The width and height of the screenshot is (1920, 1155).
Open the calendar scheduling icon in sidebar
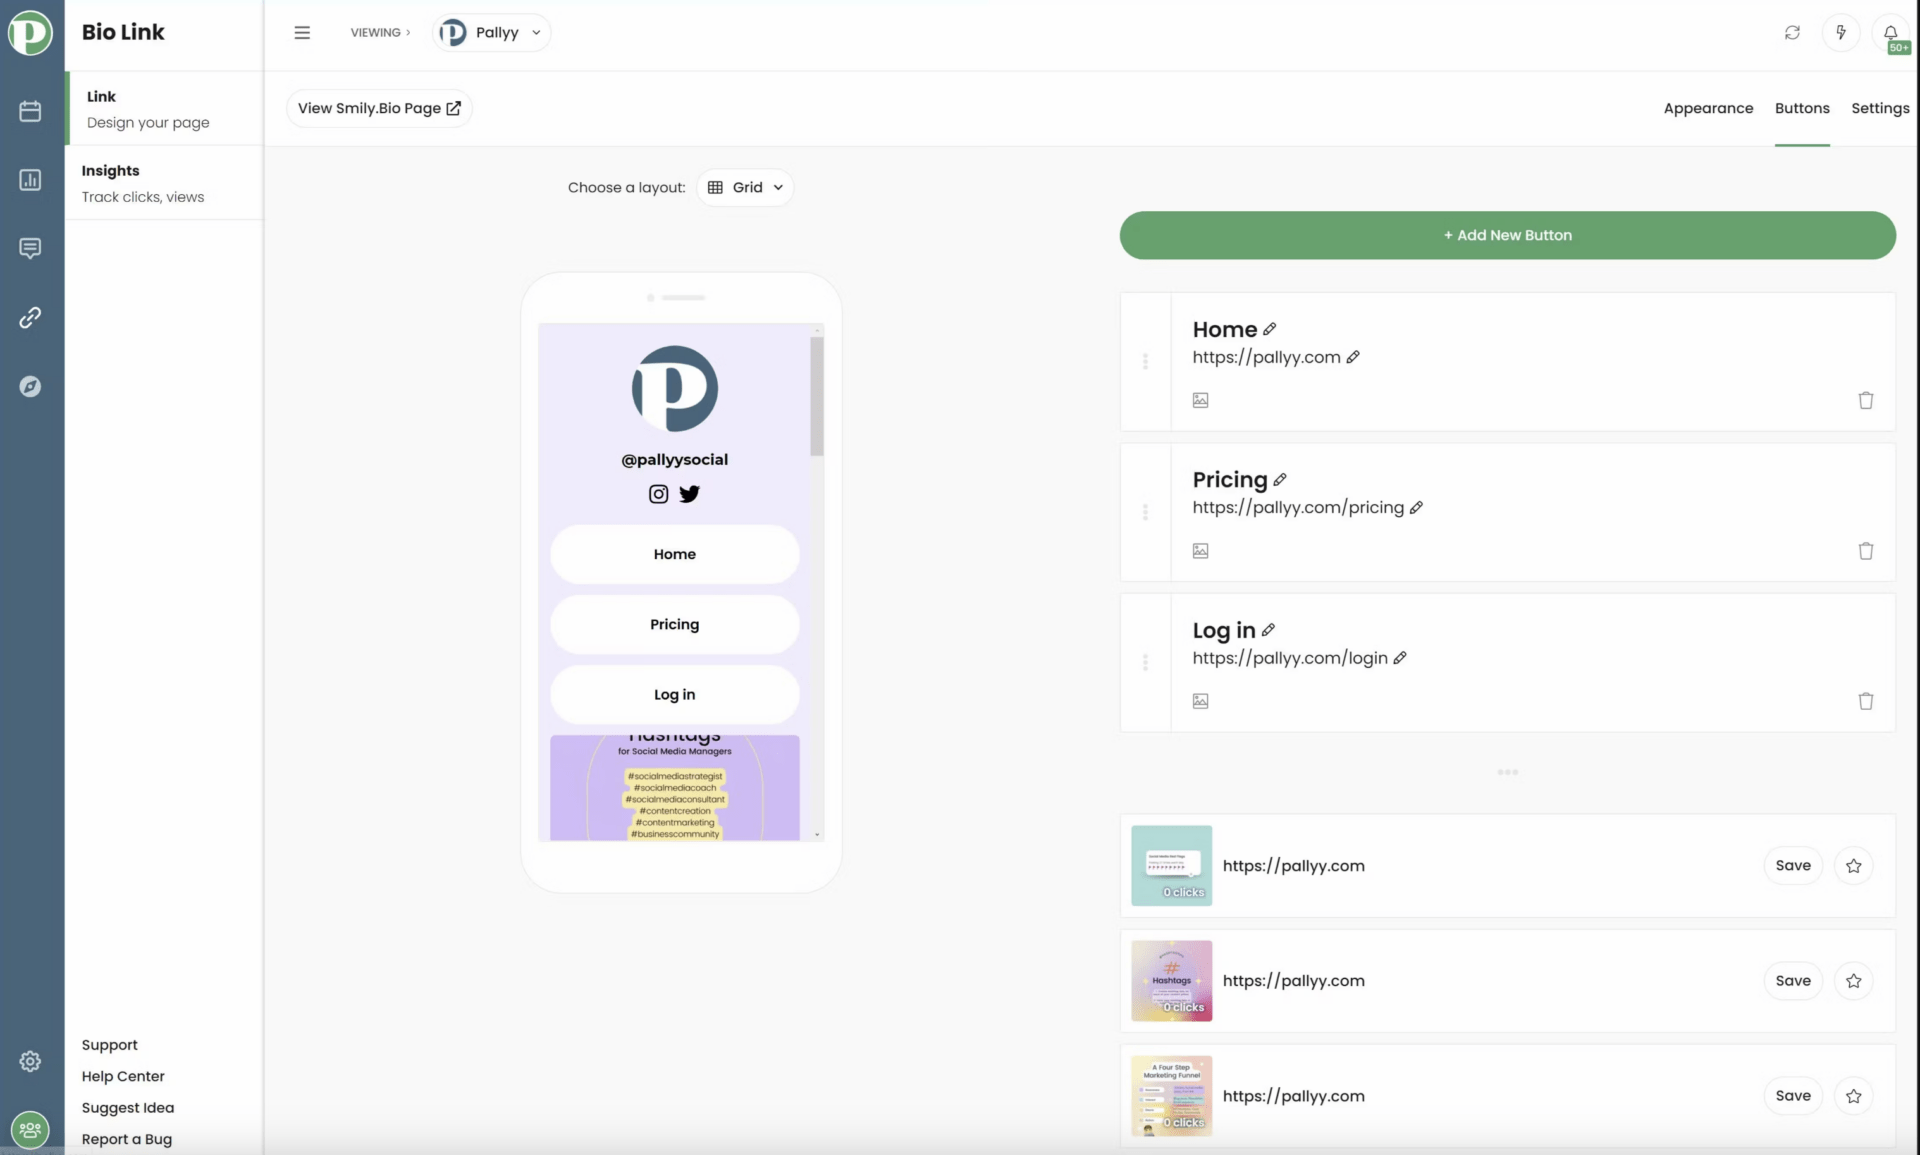(30, 110)
